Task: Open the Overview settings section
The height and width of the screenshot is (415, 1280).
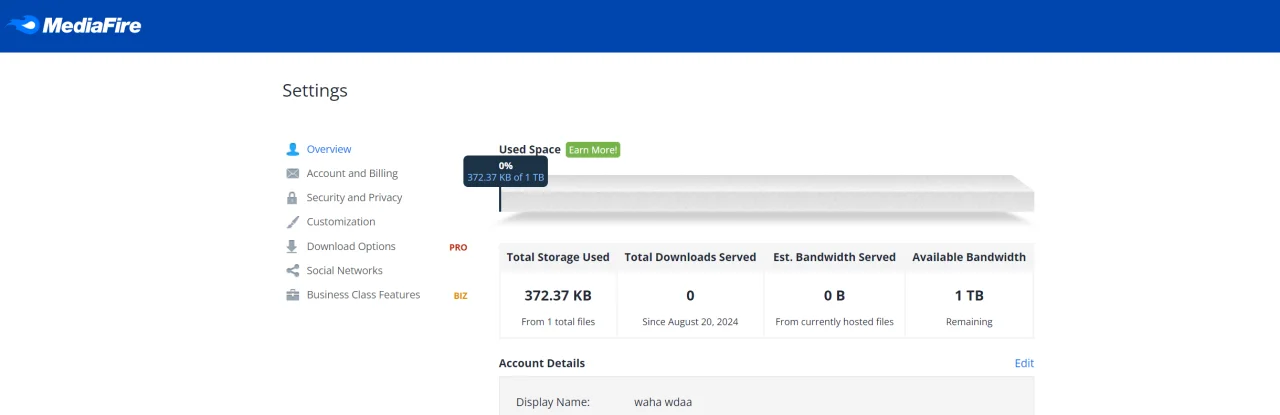Action: pyautogui.click(x=329, y=149)
